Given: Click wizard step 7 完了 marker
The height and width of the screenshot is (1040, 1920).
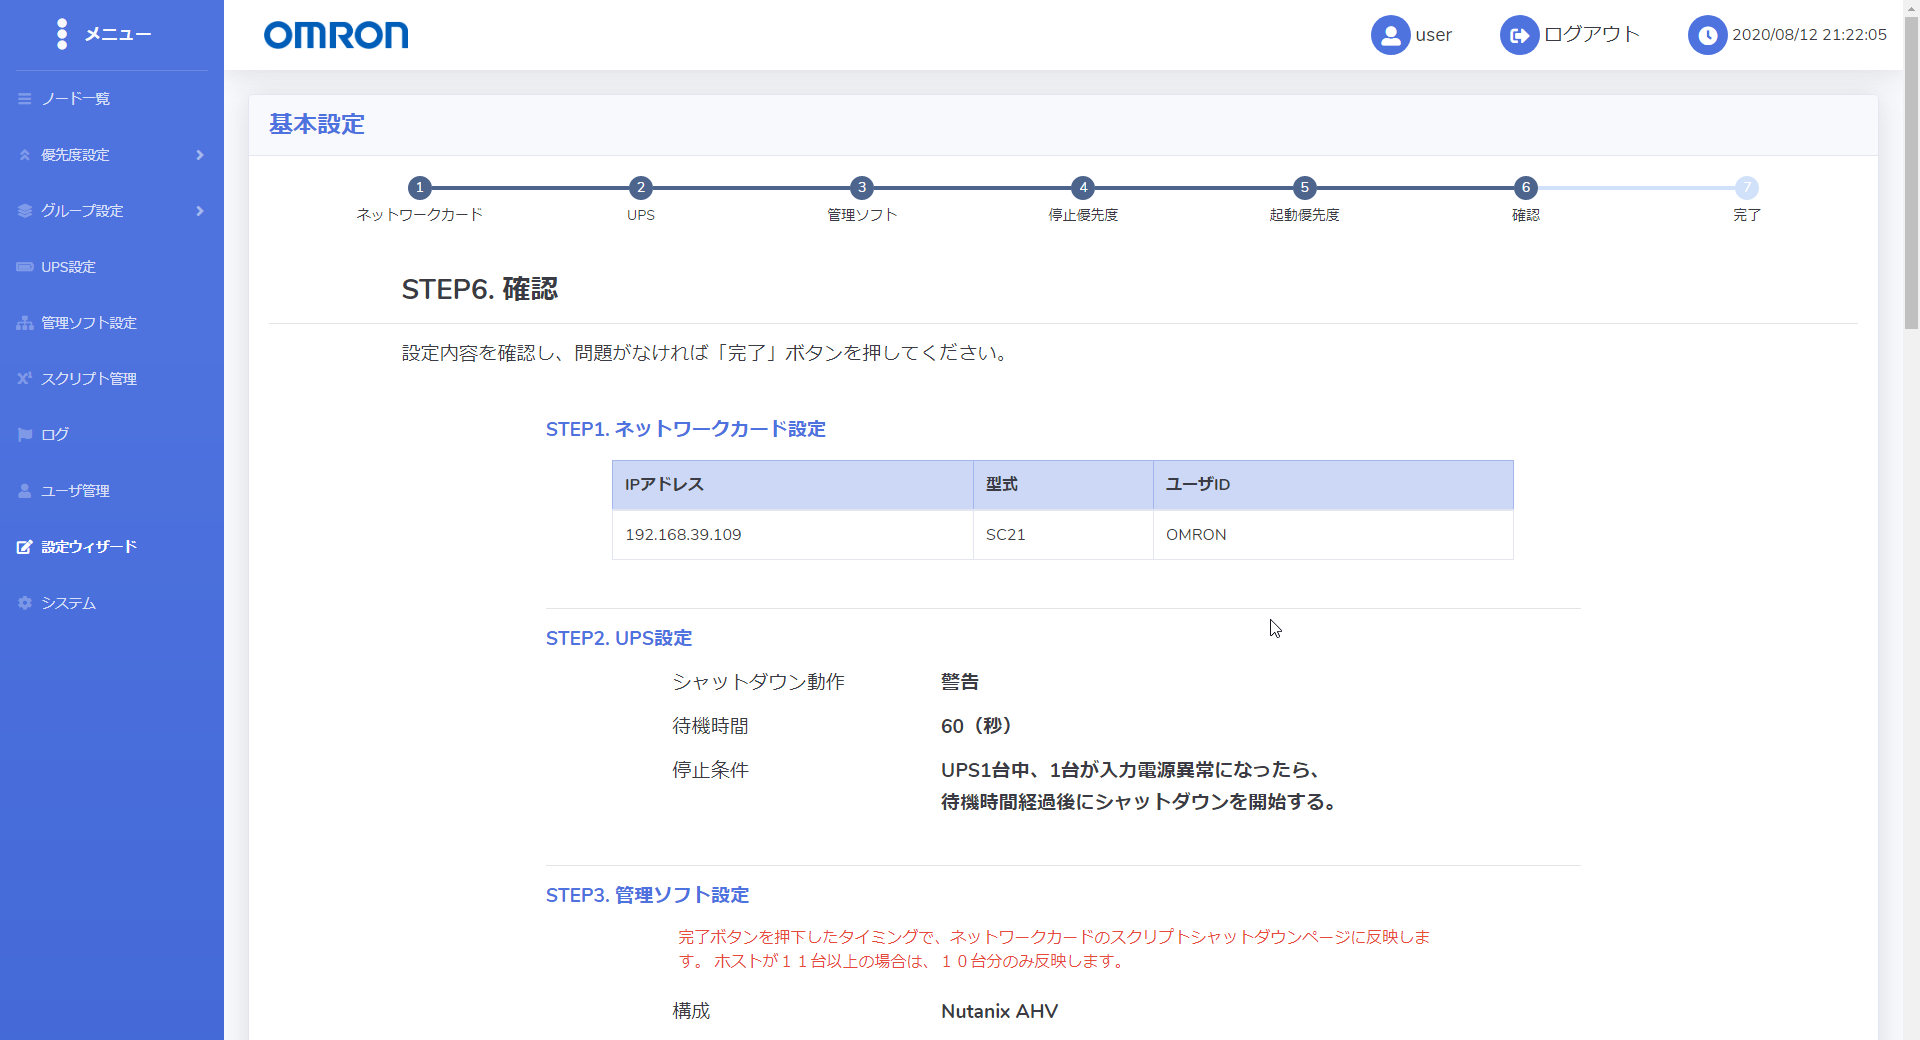Looking at the screenshot, I should (x=1747, y=188).
